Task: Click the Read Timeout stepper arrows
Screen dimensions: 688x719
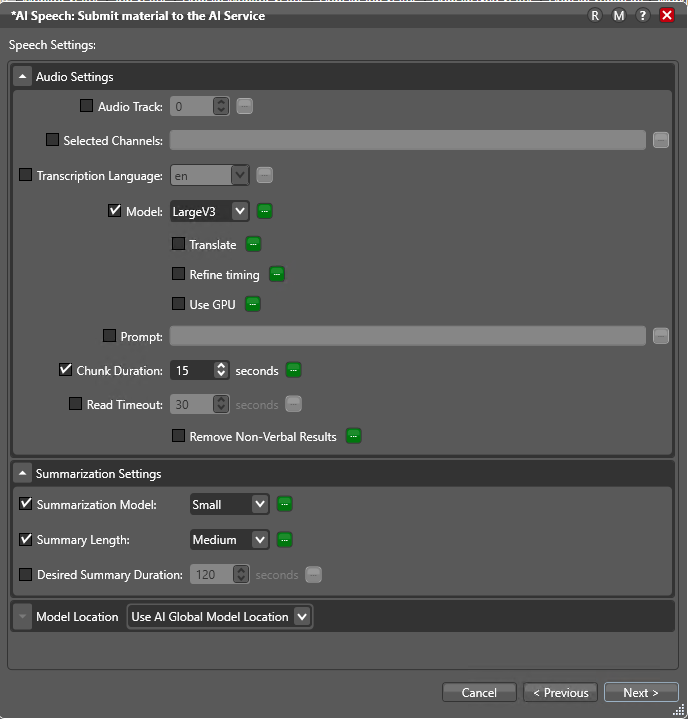Action: point(221,404)
